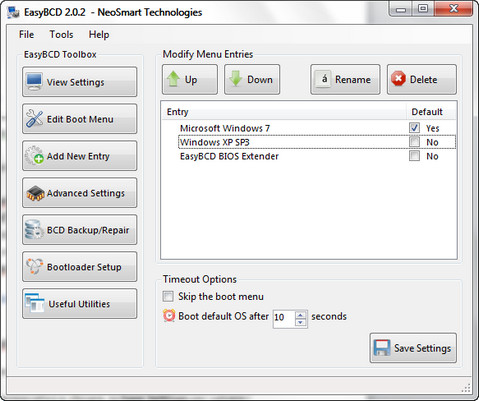479x401 pixels.
Task: Click Useful Utilities windows icon
Action: (35, 303)
